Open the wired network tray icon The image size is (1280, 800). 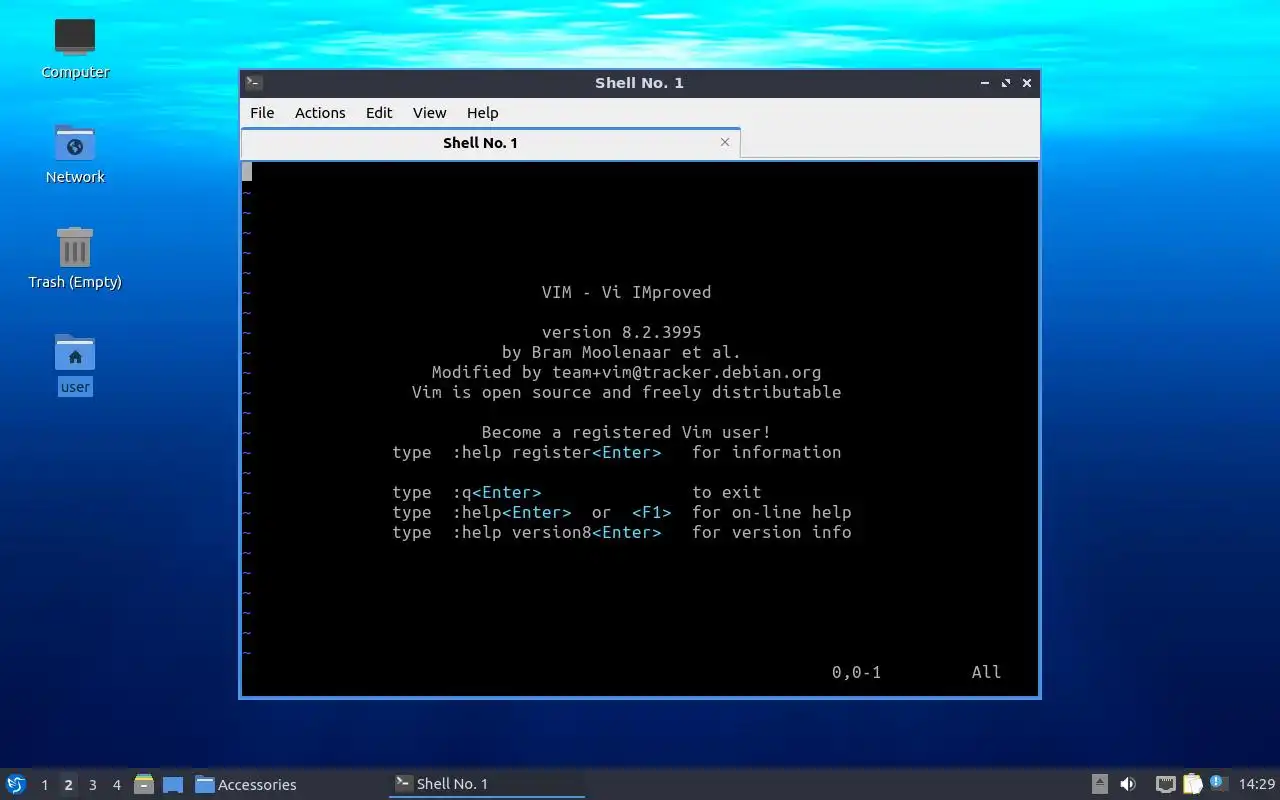[1165, 784]
